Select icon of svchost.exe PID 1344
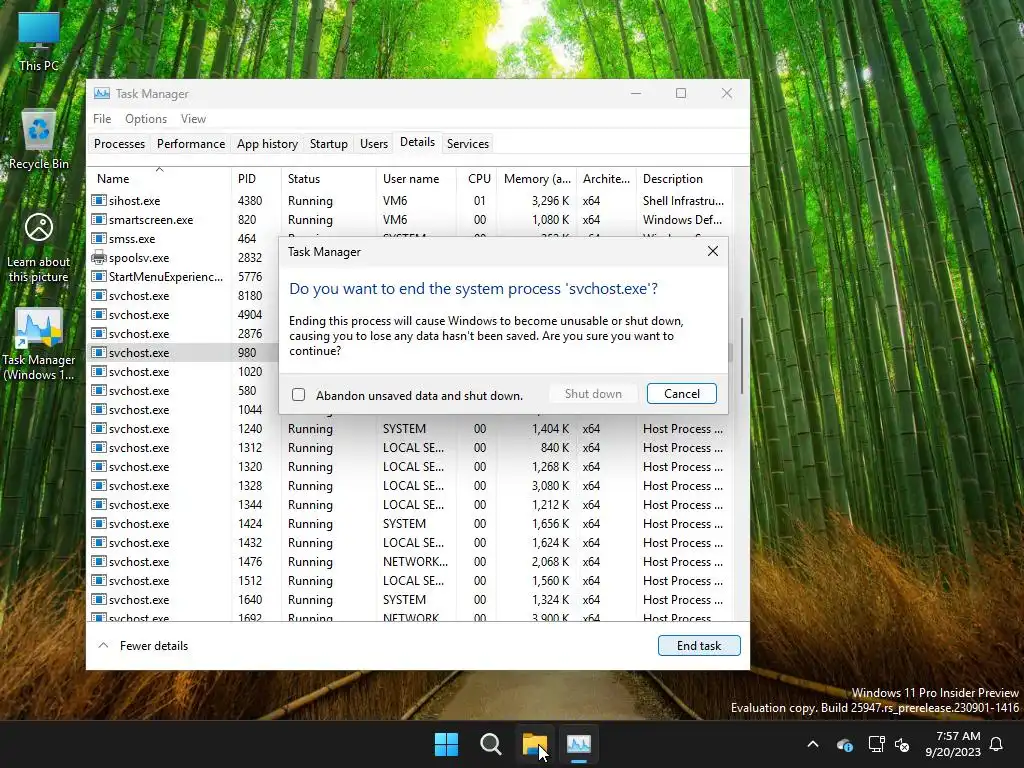The image size is (1024, 768). 99,504
